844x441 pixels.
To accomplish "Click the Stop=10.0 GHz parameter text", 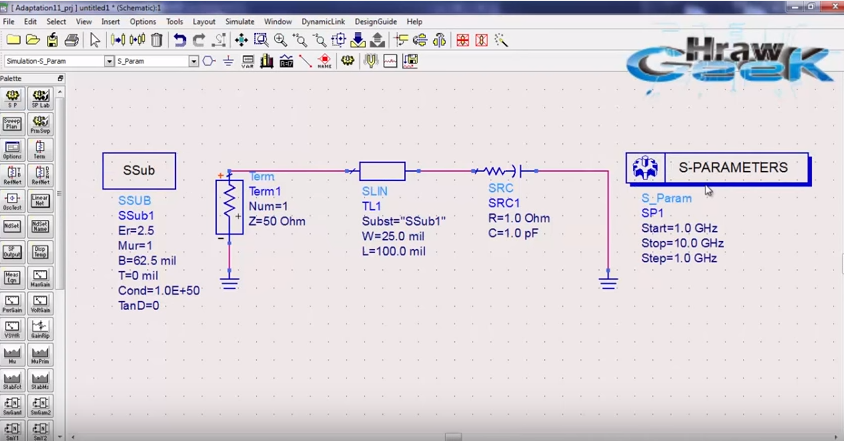I will pos(683,243).
